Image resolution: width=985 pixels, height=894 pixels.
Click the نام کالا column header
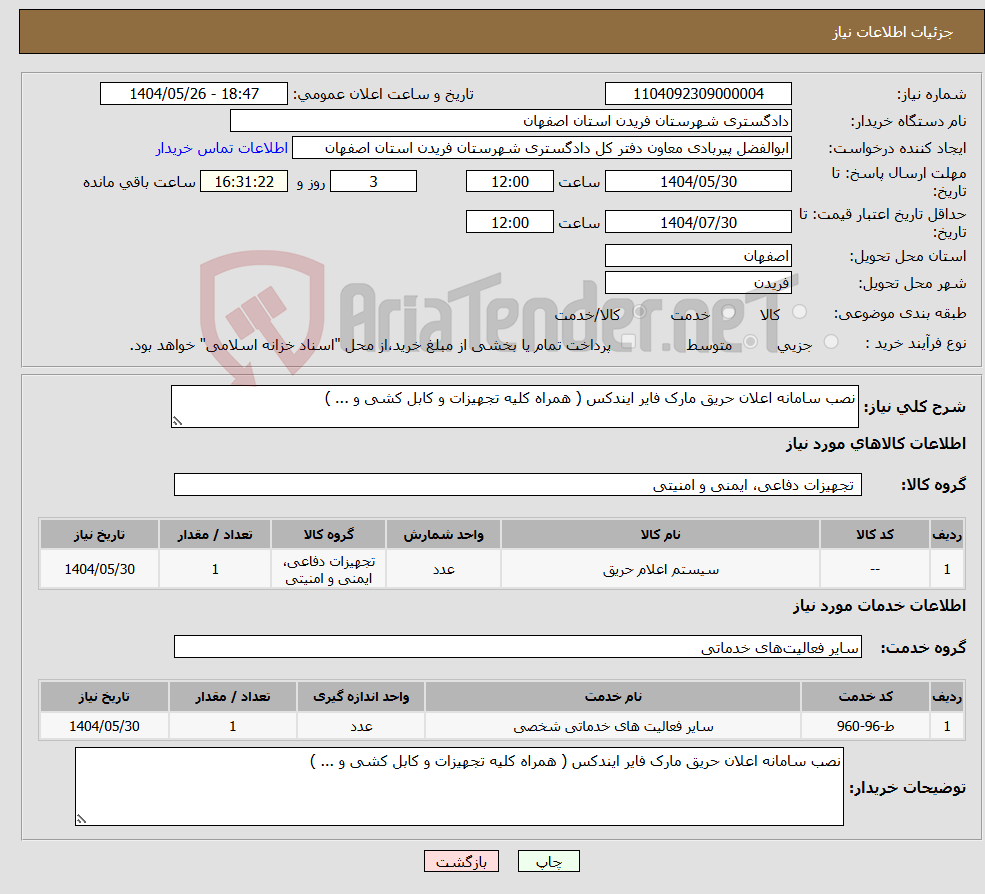tap(660, 535)
